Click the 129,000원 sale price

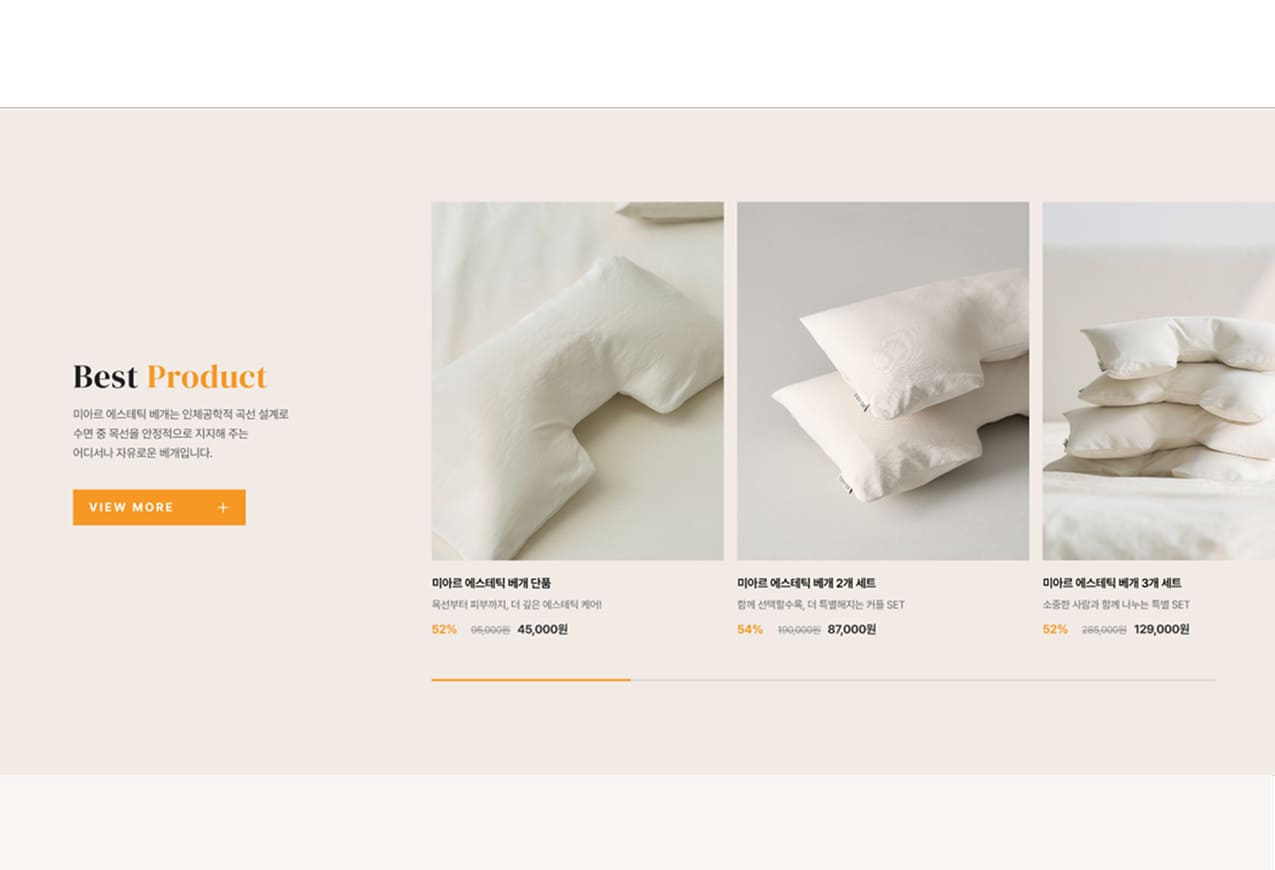[x=1162, y=629]
